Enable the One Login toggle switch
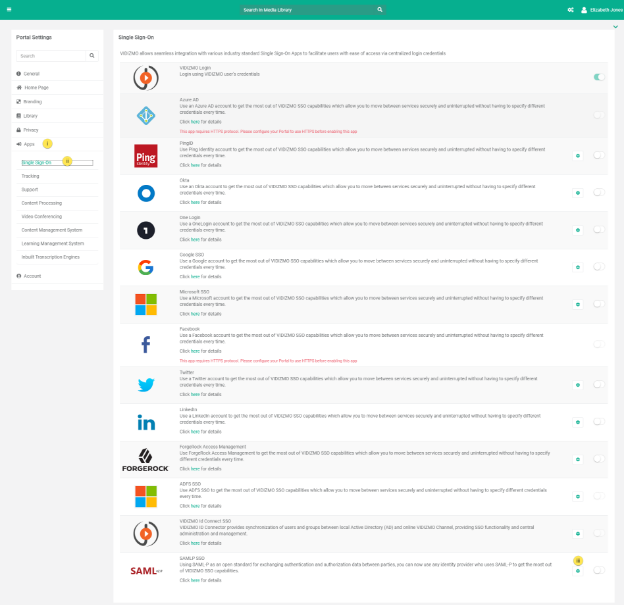The image size is (624, 606). pyautogui.click(x=599, y=230)
